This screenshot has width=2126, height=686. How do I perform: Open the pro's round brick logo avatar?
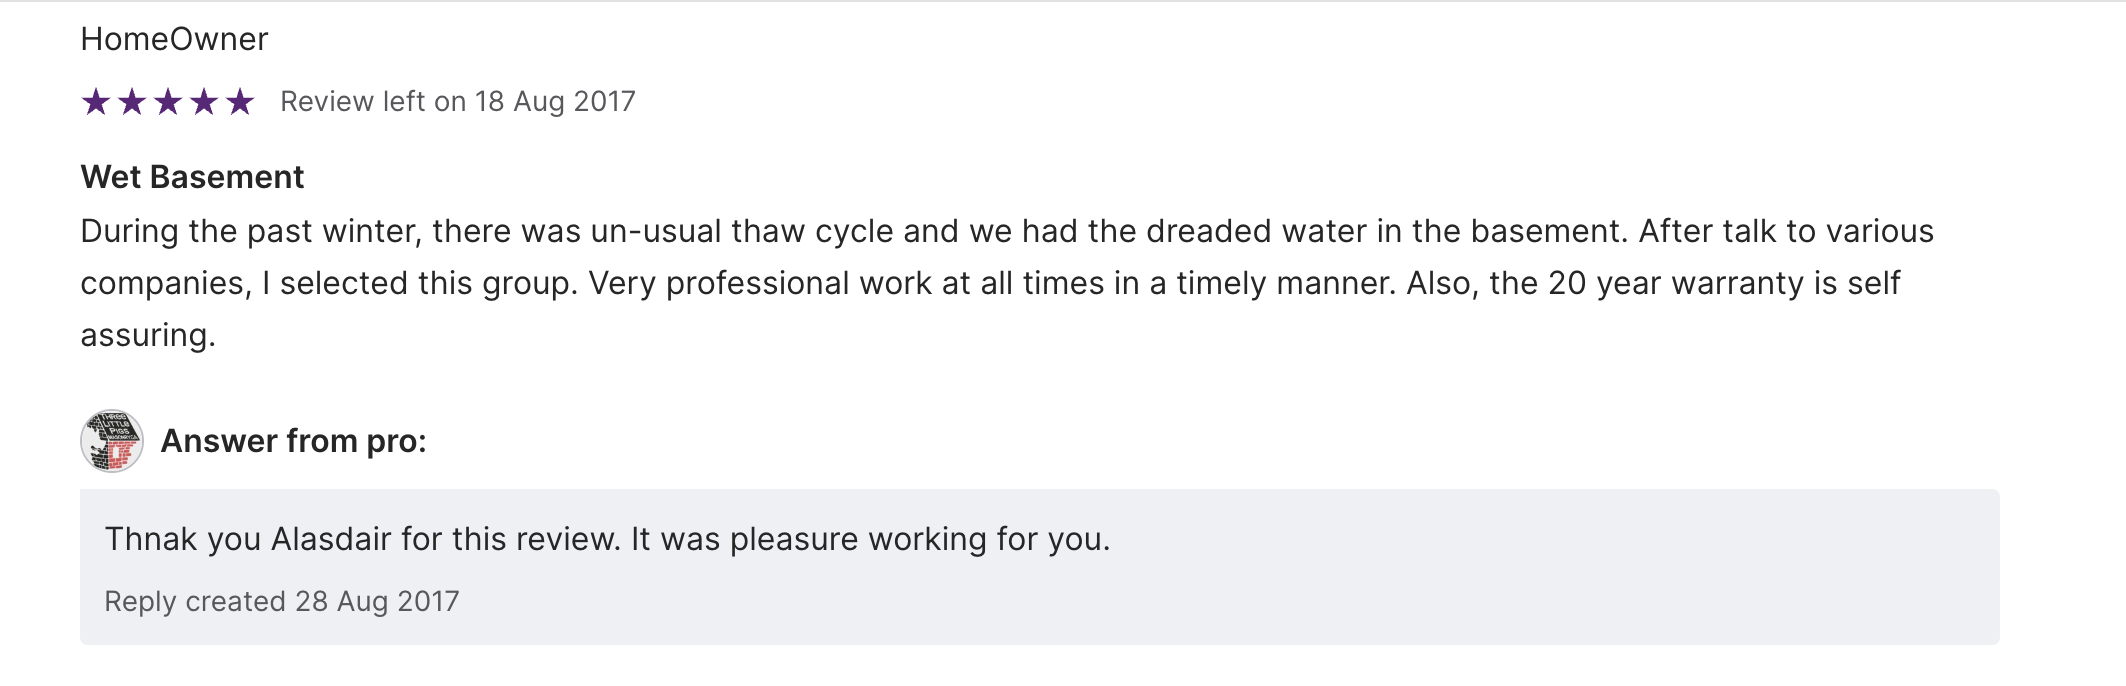coord(112,441)
